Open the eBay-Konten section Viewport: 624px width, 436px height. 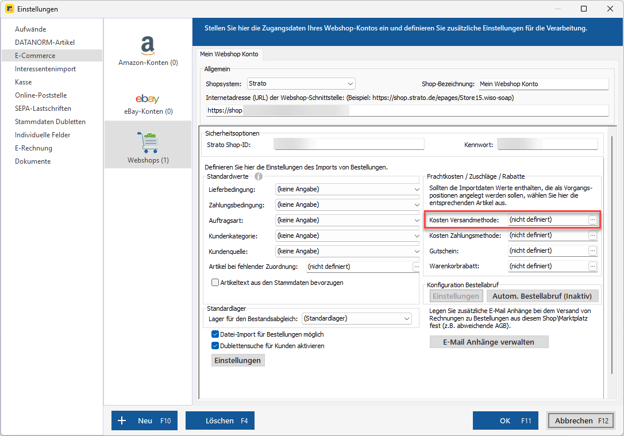coord(148,103)
